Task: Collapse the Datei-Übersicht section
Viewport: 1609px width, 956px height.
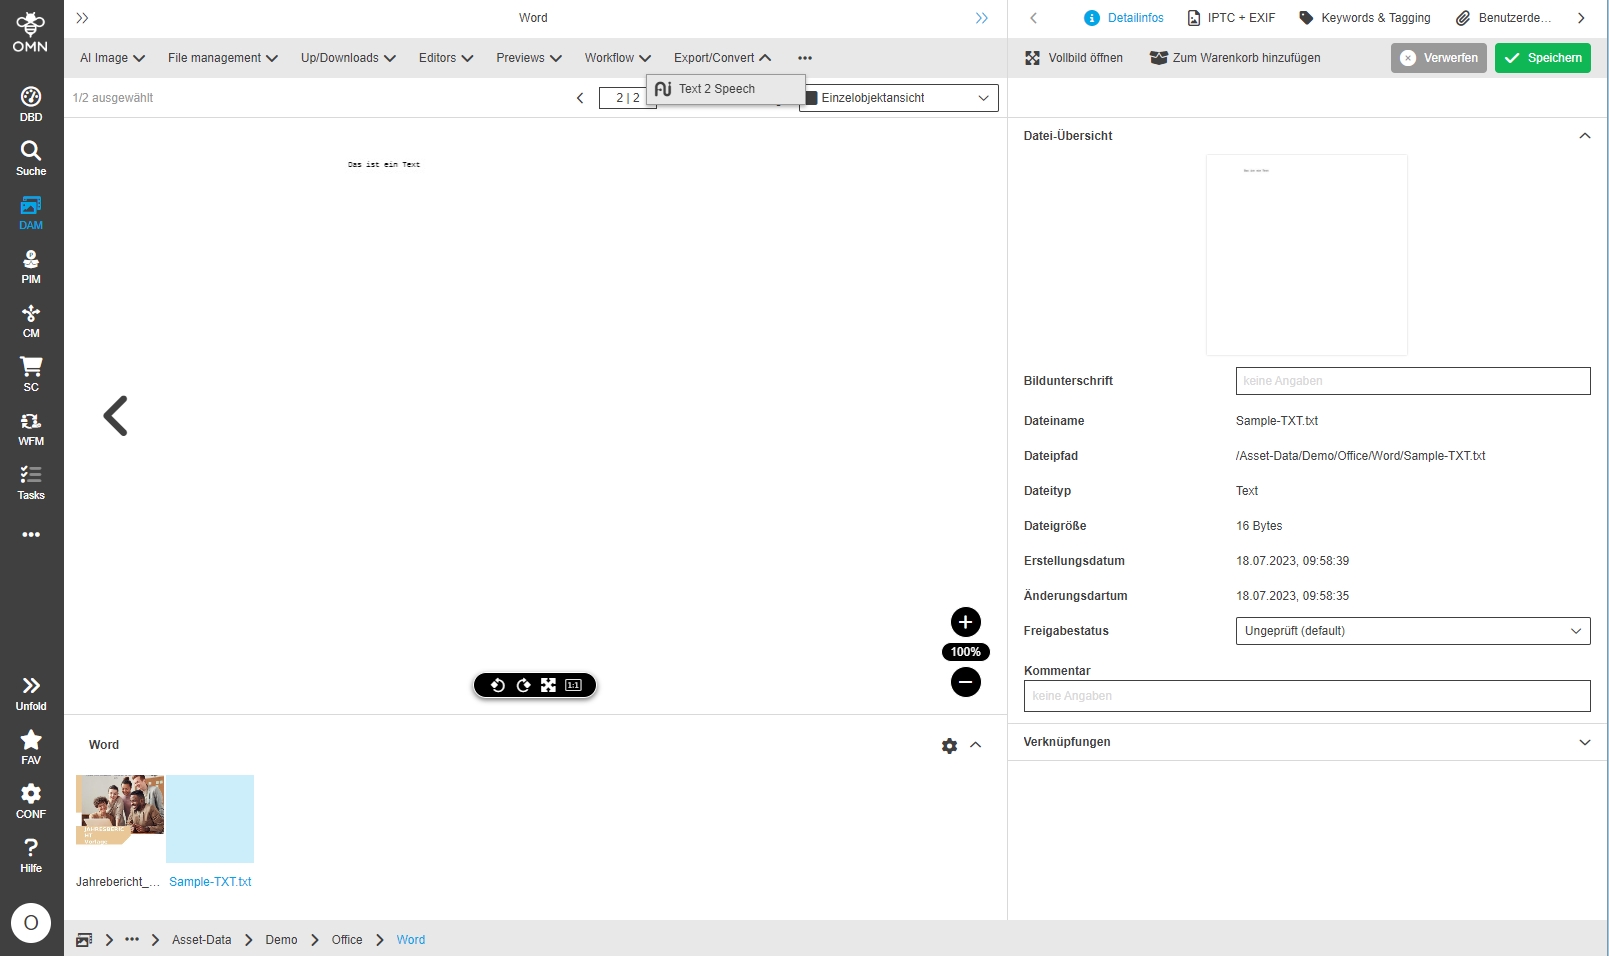Action: click(x=1585, y=136)
